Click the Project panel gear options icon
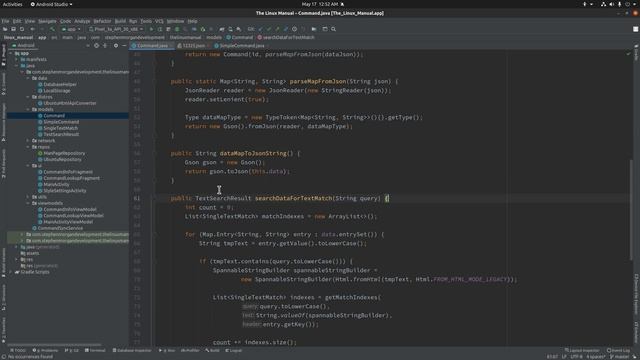This screenshot has height=360, width=640. tap(116, 46)
